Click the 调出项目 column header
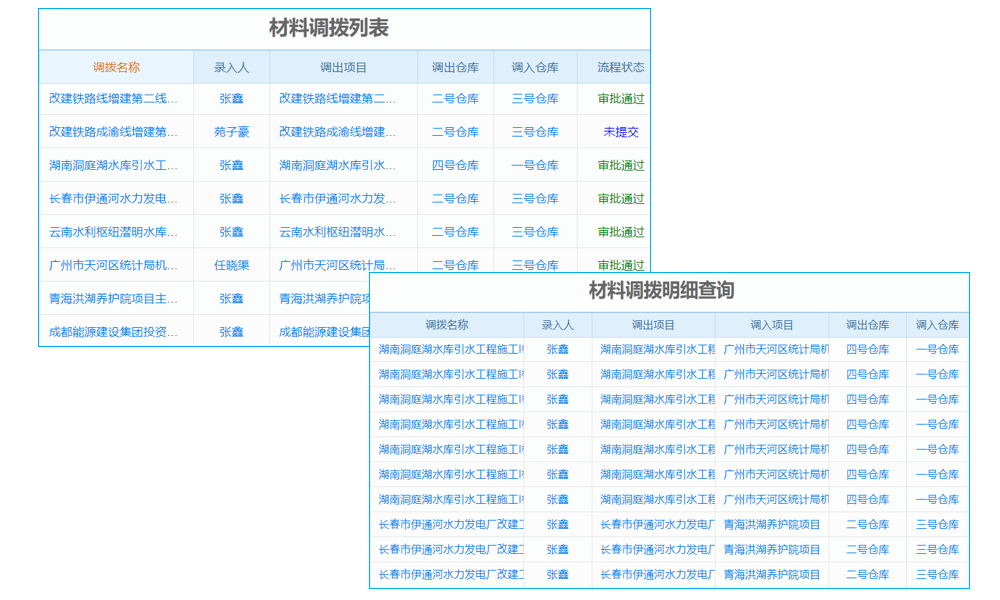The height and width of the screenshot is (600, 1000). [x=345, y=65]
